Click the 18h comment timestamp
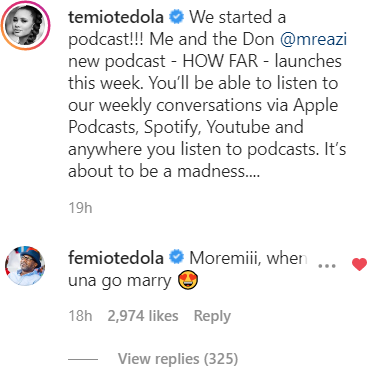Image resolution: width=367 pixels, height=367 pixels. point(80,316)
